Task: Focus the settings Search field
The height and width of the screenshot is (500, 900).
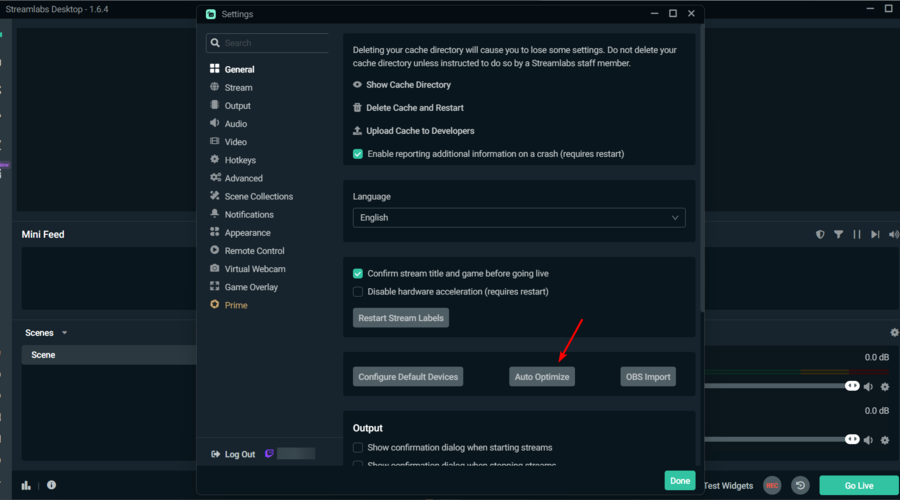Action: [x=267, y=43]
